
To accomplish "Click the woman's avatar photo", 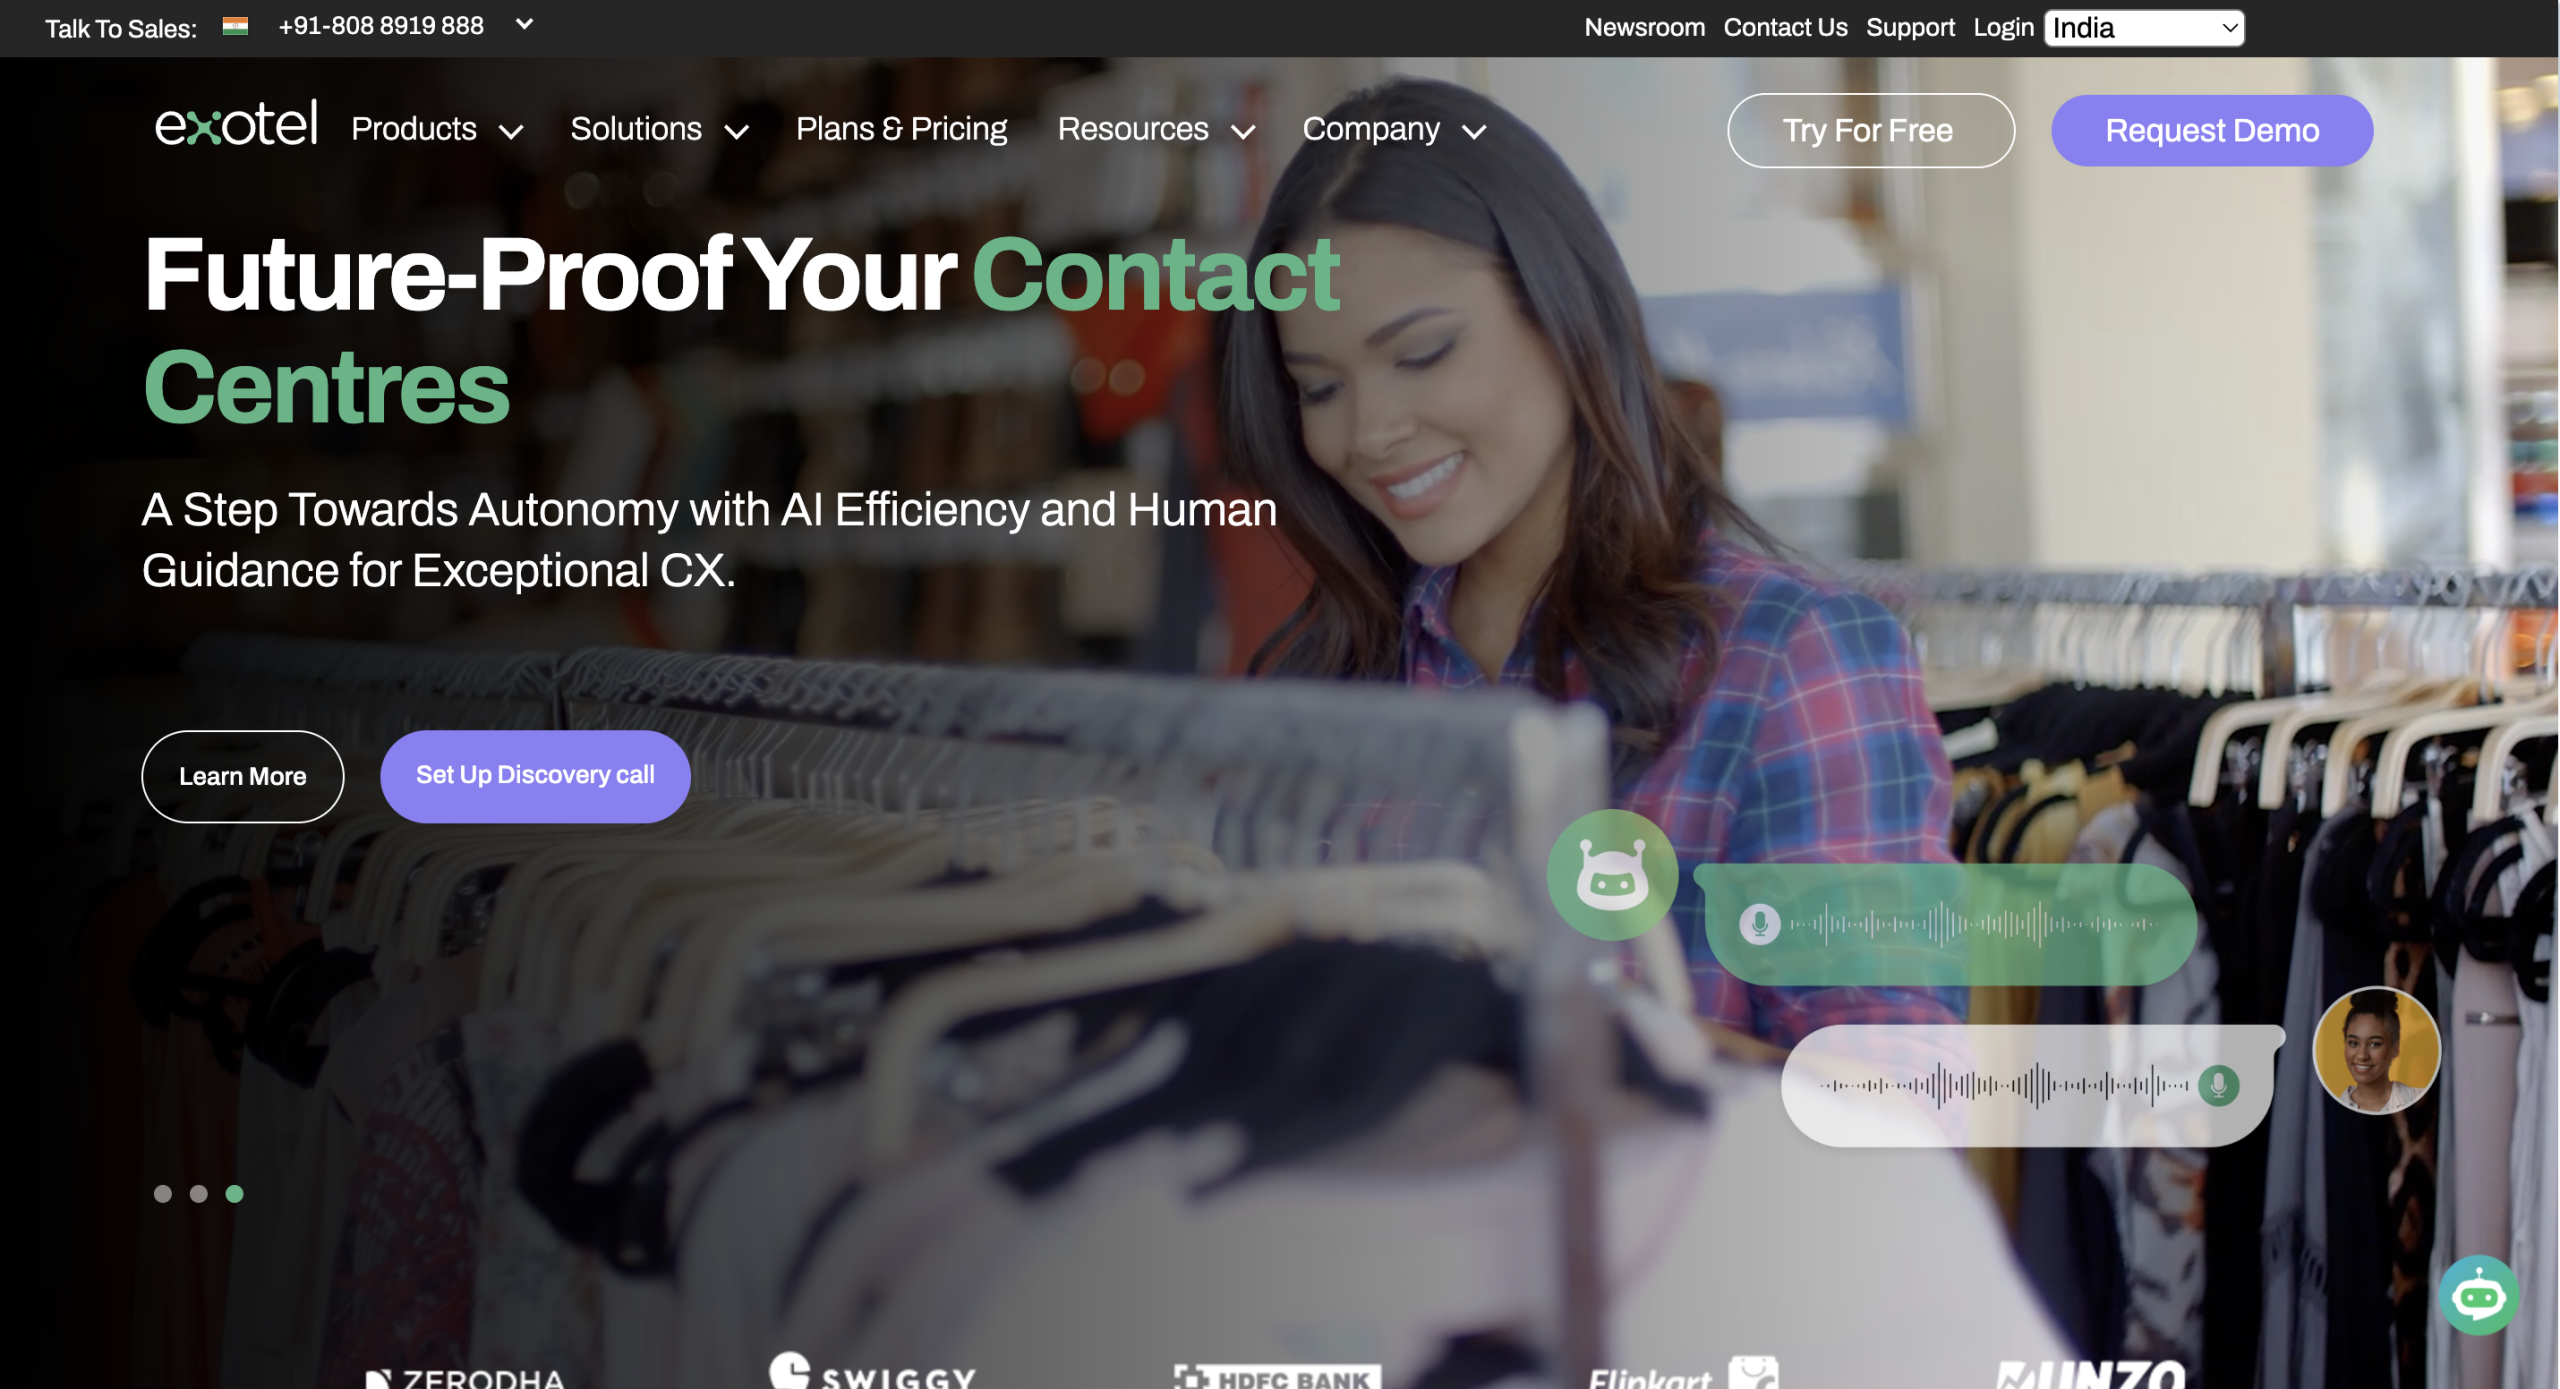I will (x=2376, y=1050).
